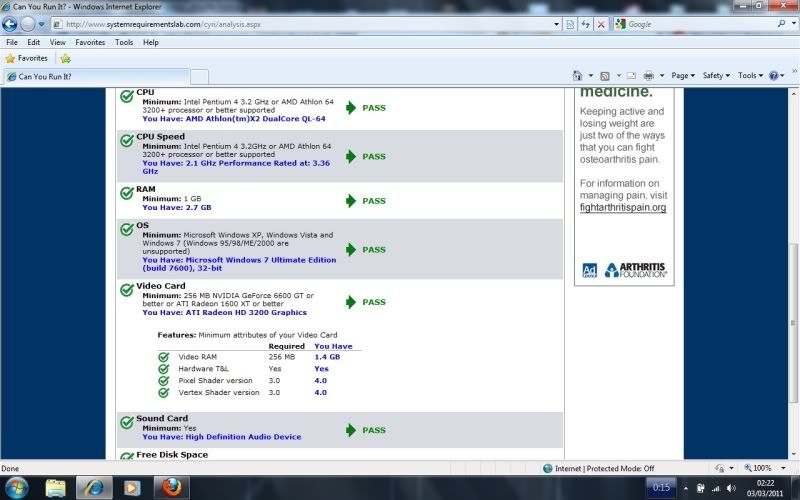Open the address bar history dropdown arrow

556,24
